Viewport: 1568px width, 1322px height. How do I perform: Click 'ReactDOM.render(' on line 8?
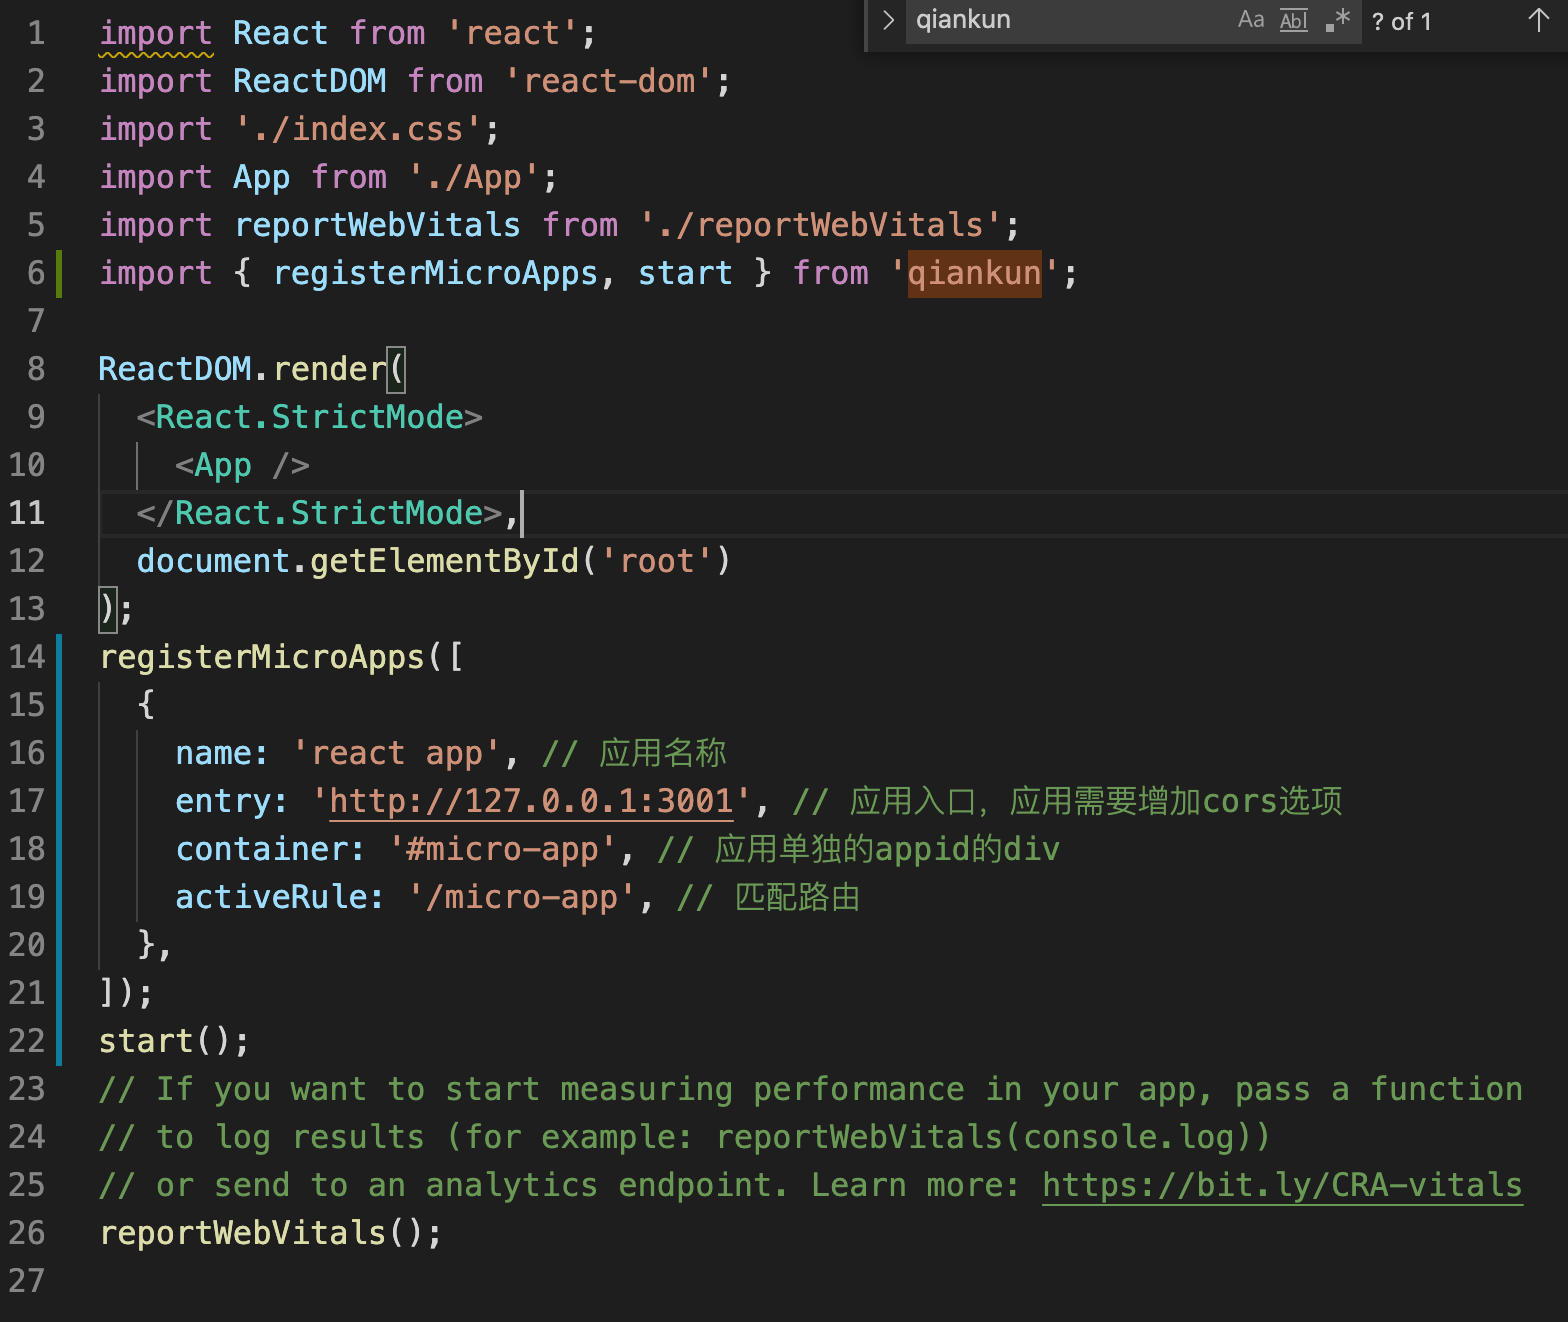[252, 369]
